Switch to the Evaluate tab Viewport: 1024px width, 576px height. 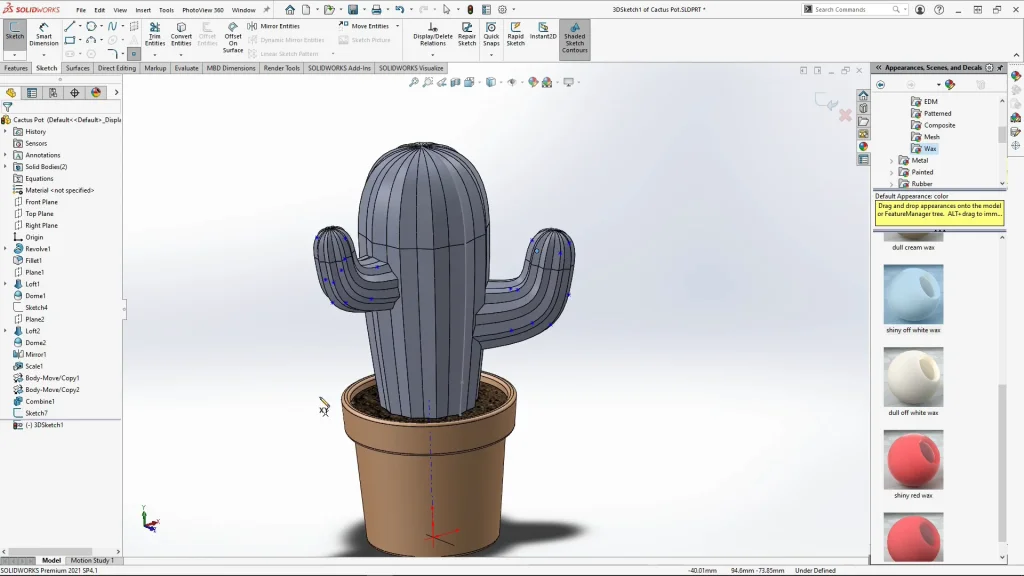186,68
